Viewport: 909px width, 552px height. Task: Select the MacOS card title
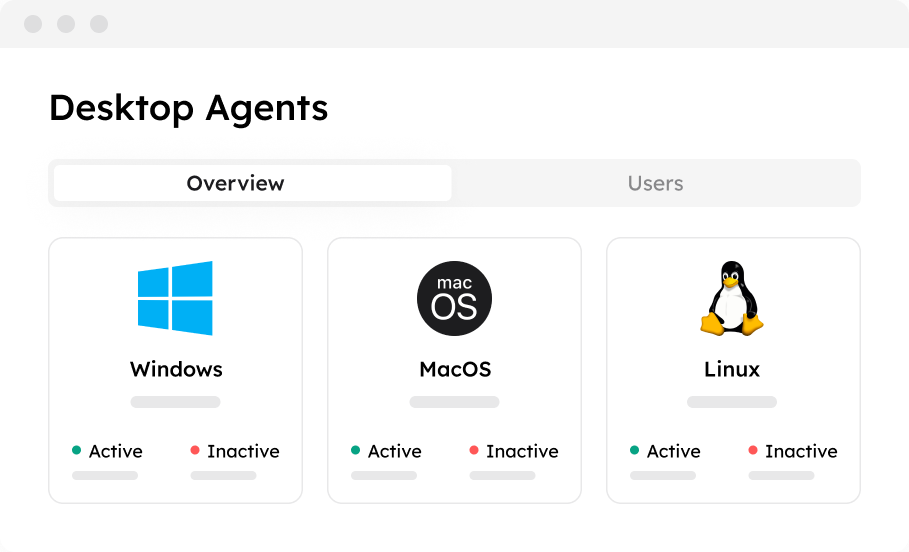click(x=455, y=369)
